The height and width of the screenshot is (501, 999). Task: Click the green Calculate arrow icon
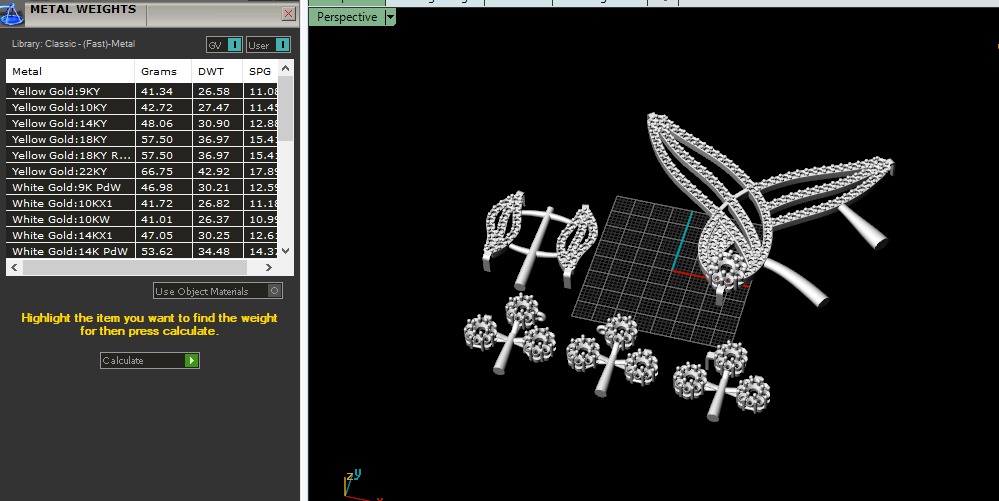point(190,360)
